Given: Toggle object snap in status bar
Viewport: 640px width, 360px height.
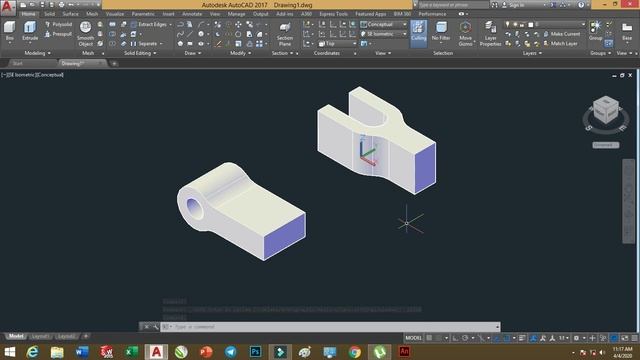Looking at the screenshot, I should (x=507, y=338).
